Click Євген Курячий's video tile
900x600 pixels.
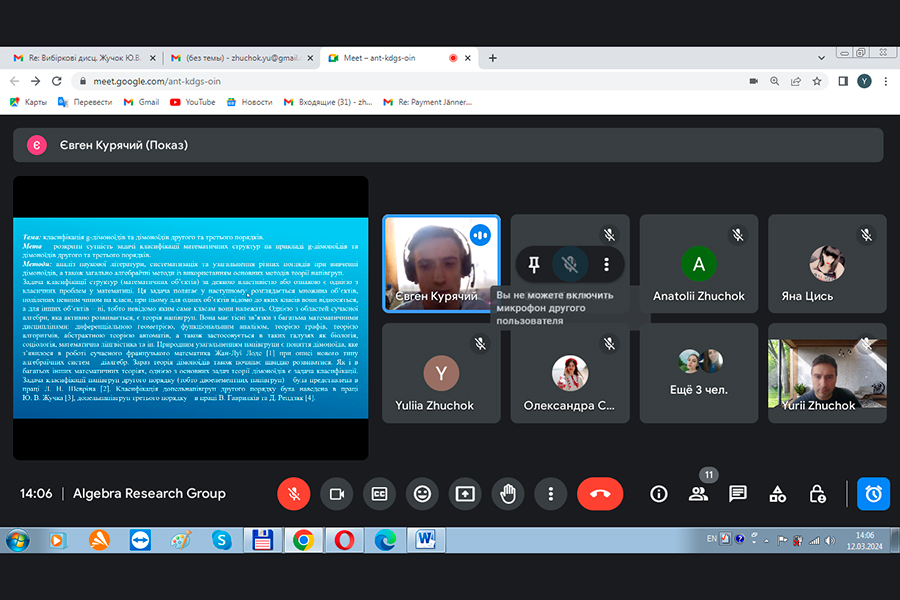tap(441, 264)
